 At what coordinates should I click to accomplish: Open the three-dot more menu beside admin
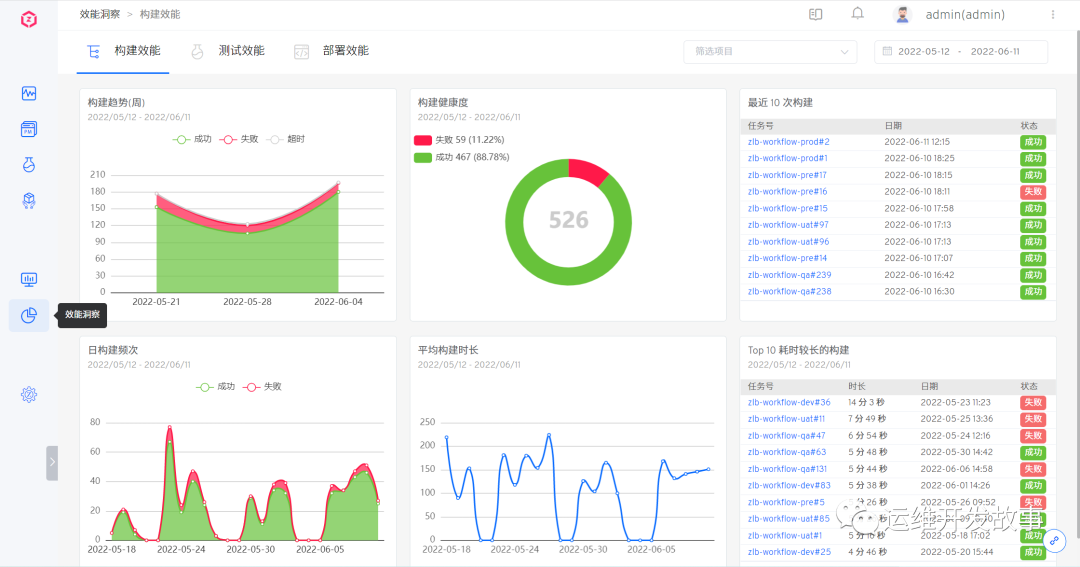point(1052,14)
